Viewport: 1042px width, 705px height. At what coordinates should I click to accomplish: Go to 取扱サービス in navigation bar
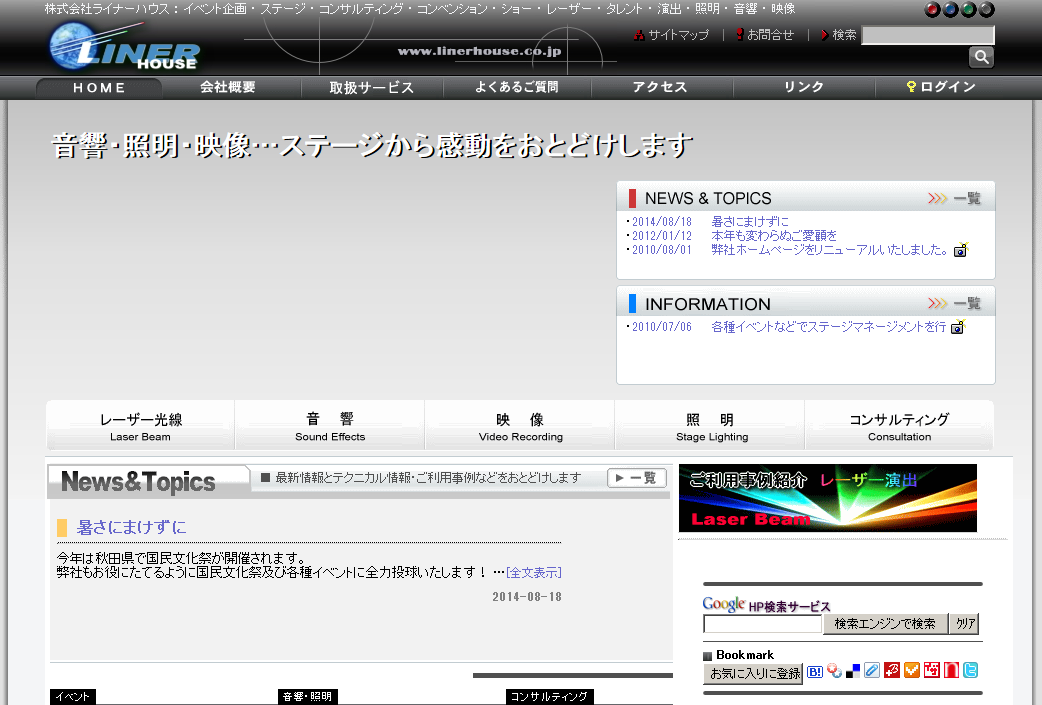tap(371, 88)
